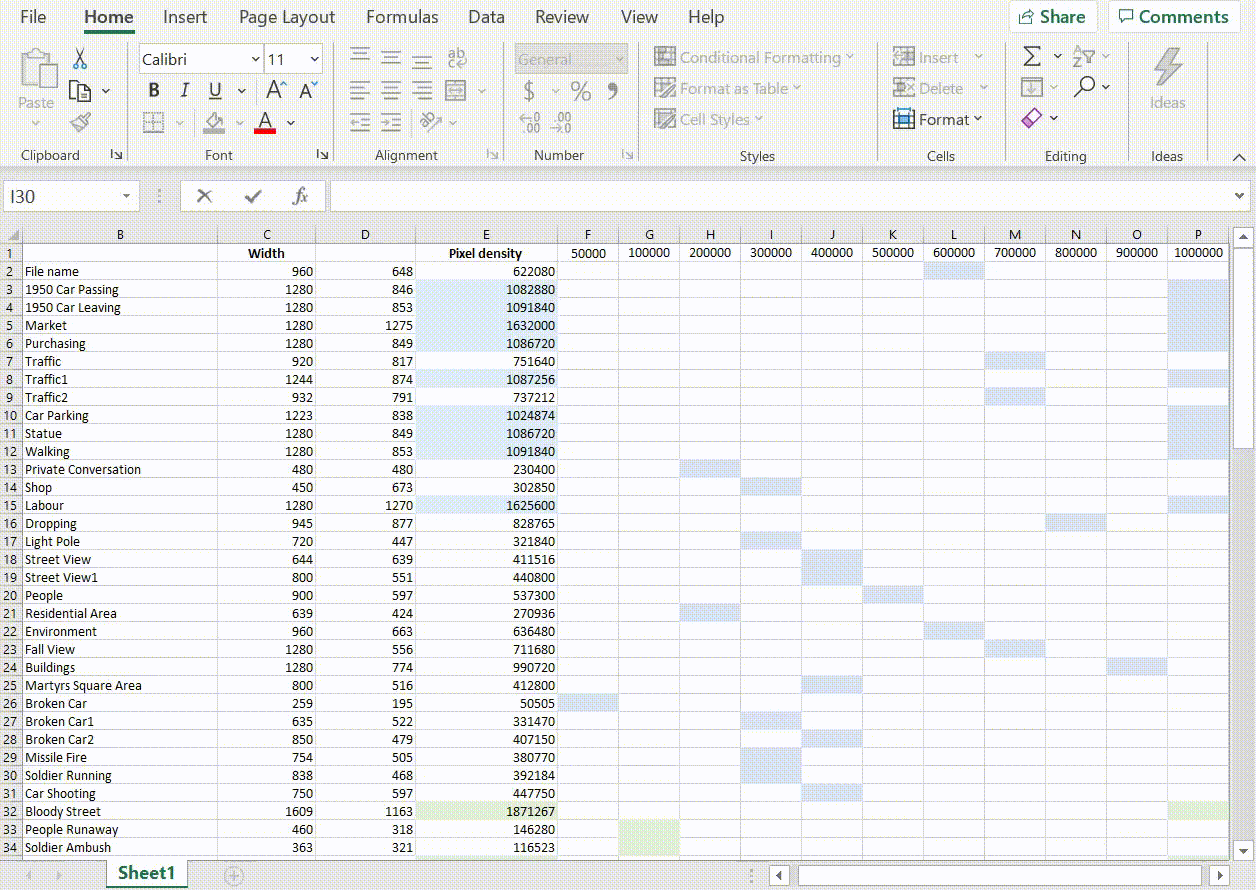Switch to the Page Layout tab

(287, 17)
